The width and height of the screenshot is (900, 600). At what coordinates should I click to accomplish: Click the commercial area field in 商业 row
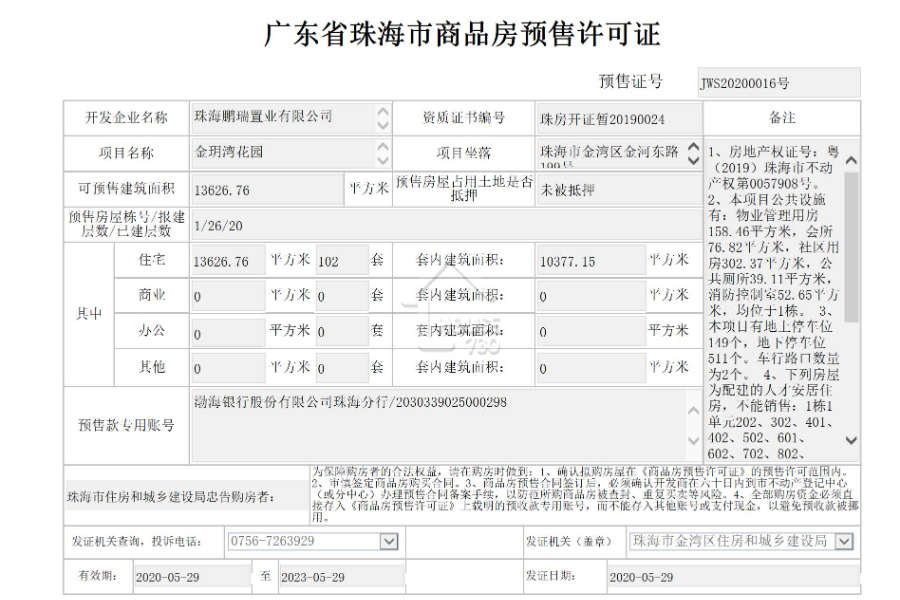point(228,296)
